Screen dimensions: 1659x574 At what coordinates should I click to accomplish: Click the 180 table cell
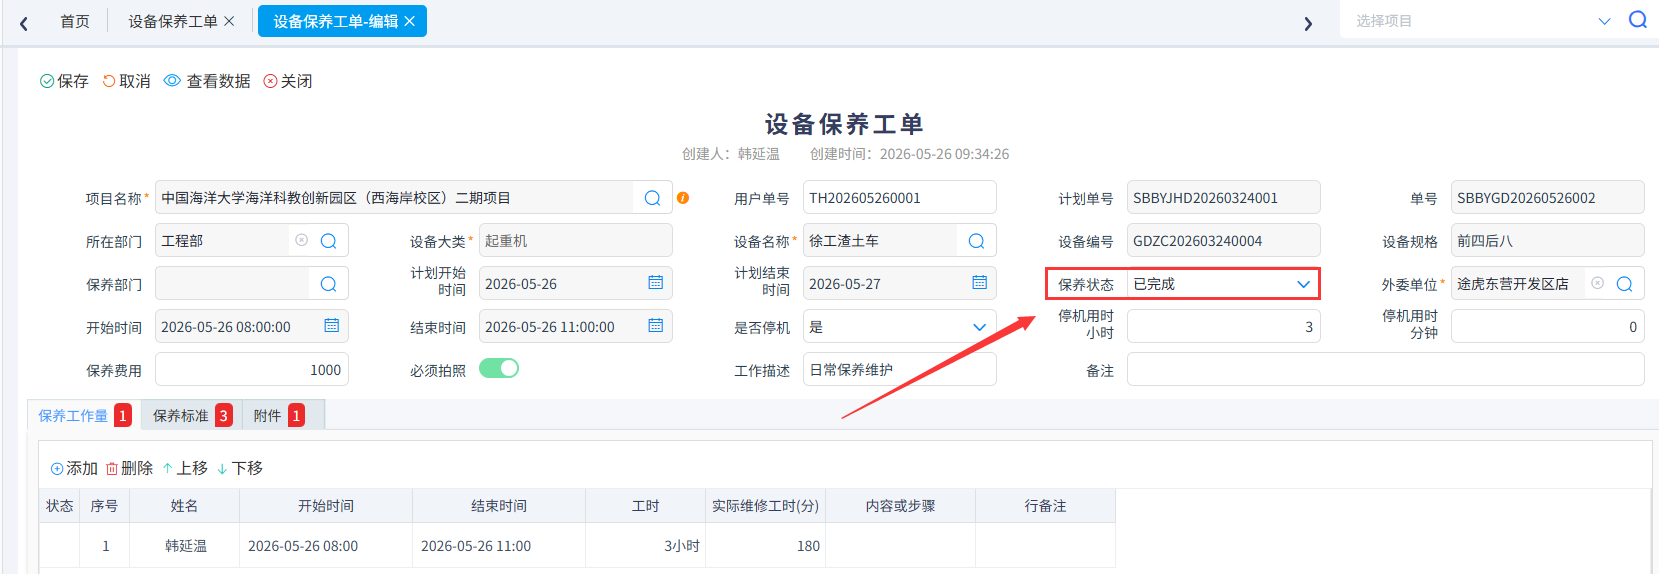[765, 546]
